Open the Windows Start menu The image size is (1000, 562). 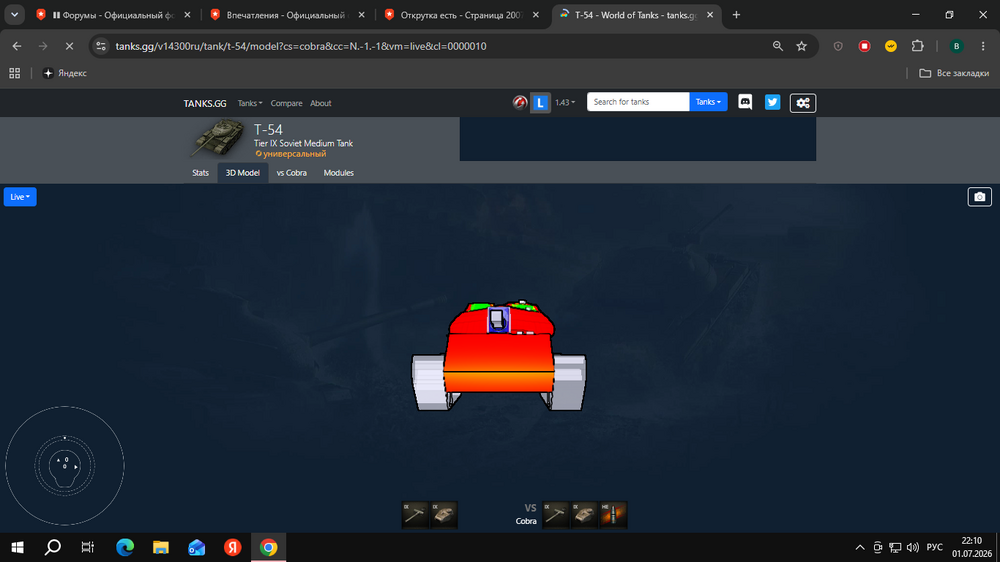click(x=17, y=547)
